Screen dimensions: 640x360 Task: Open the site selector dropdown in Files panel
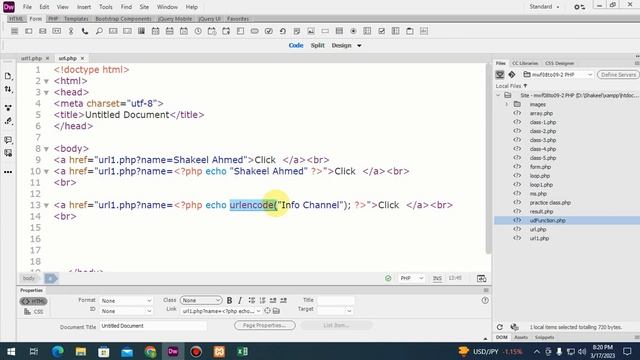pyautogui.click(x=558, y=75)
